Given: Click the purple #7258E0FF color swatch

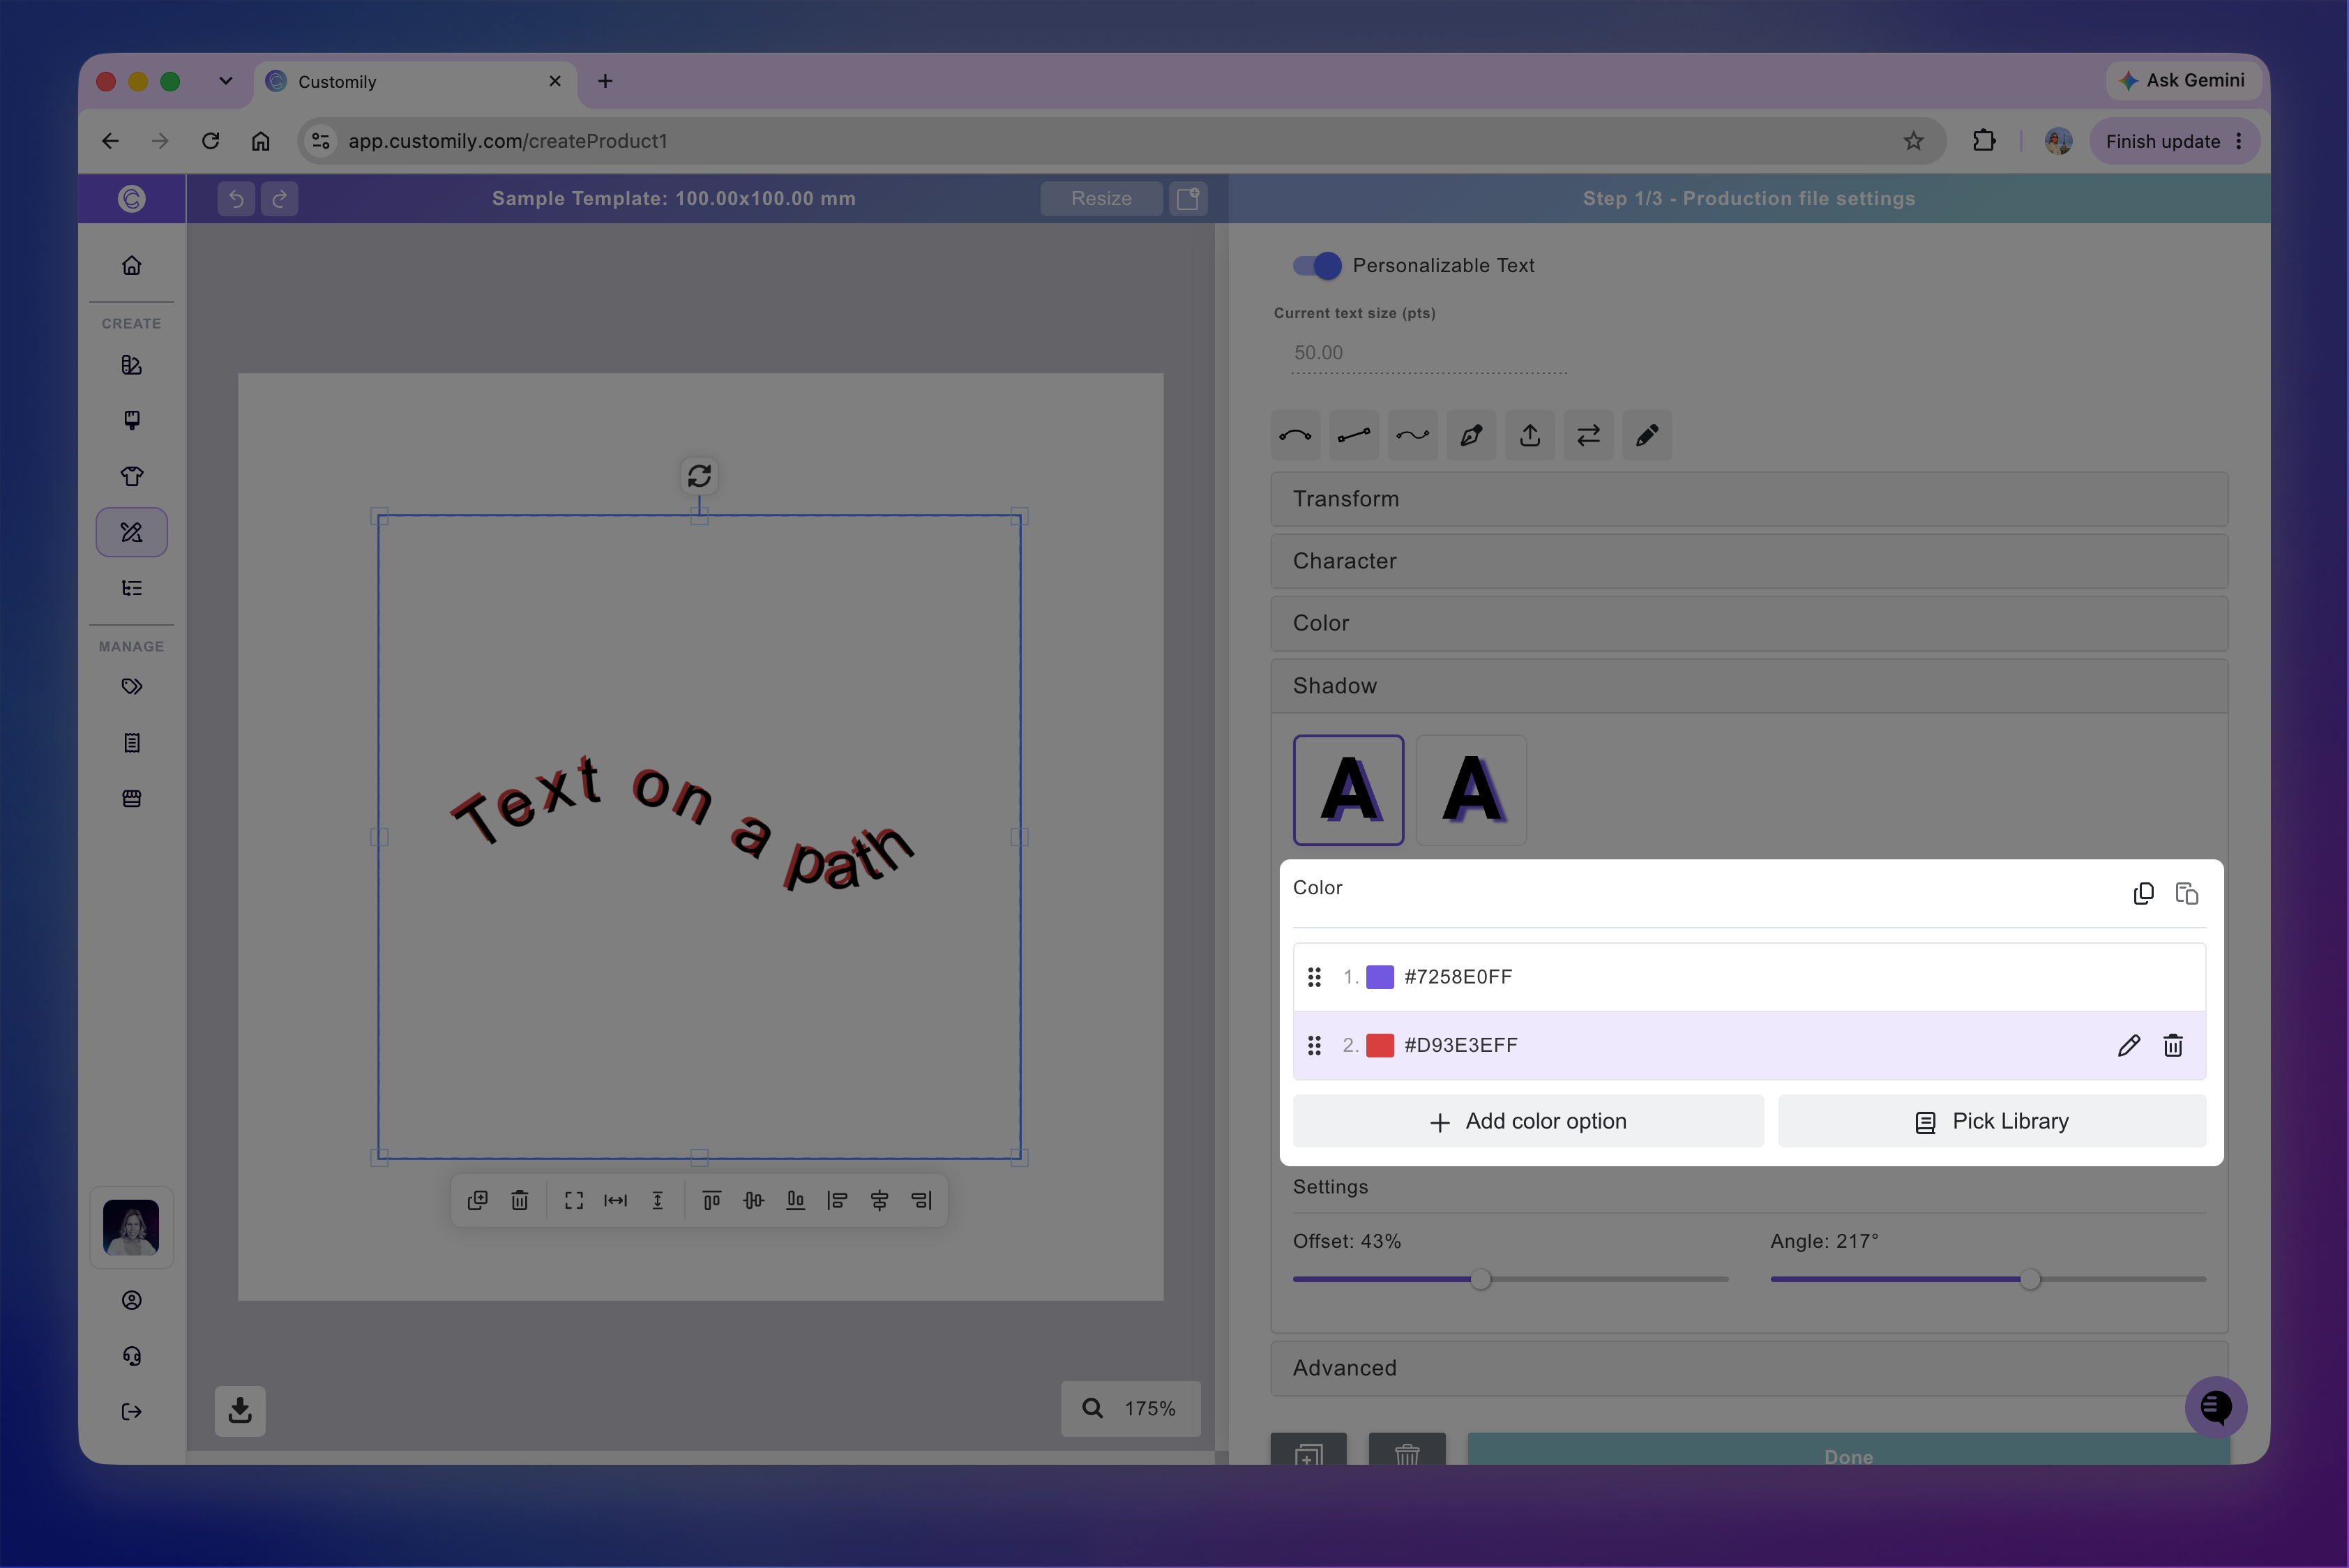Looking at the screenshot, I should point(1380,977).
